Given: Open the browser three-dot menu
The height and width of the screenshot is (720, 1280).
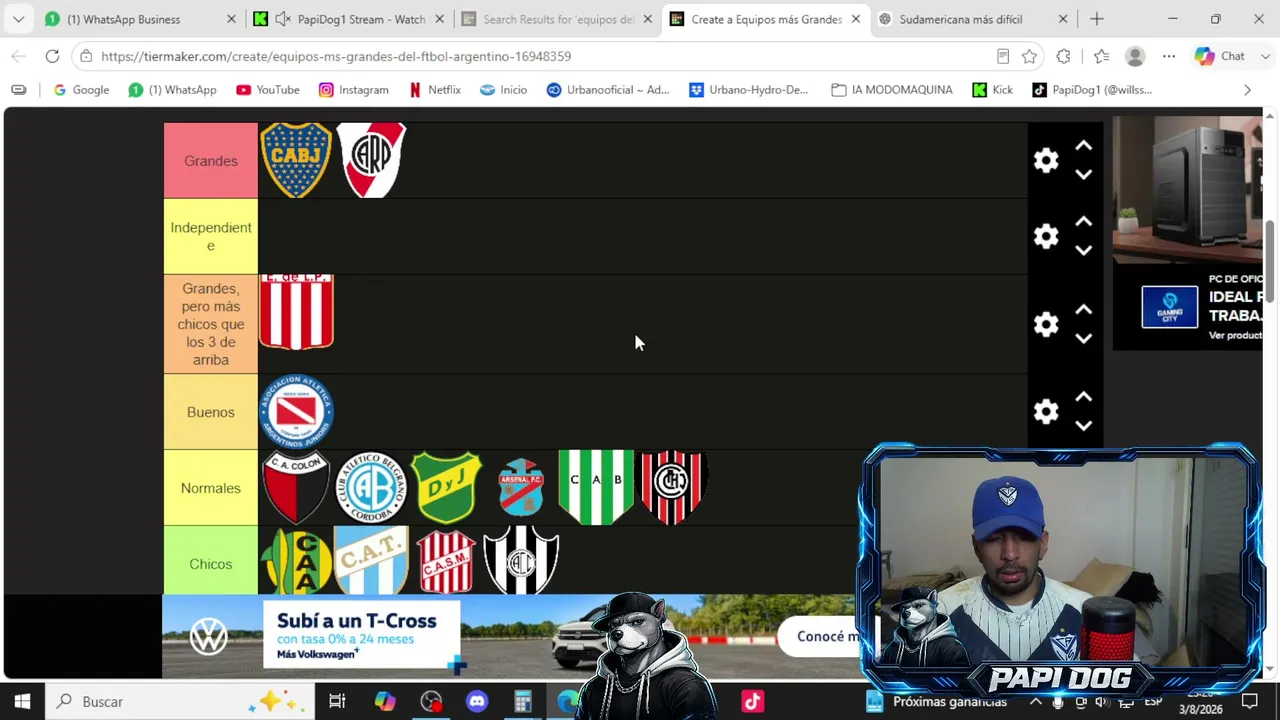Looking at the screenshot, I should (x=1168, y=56).
